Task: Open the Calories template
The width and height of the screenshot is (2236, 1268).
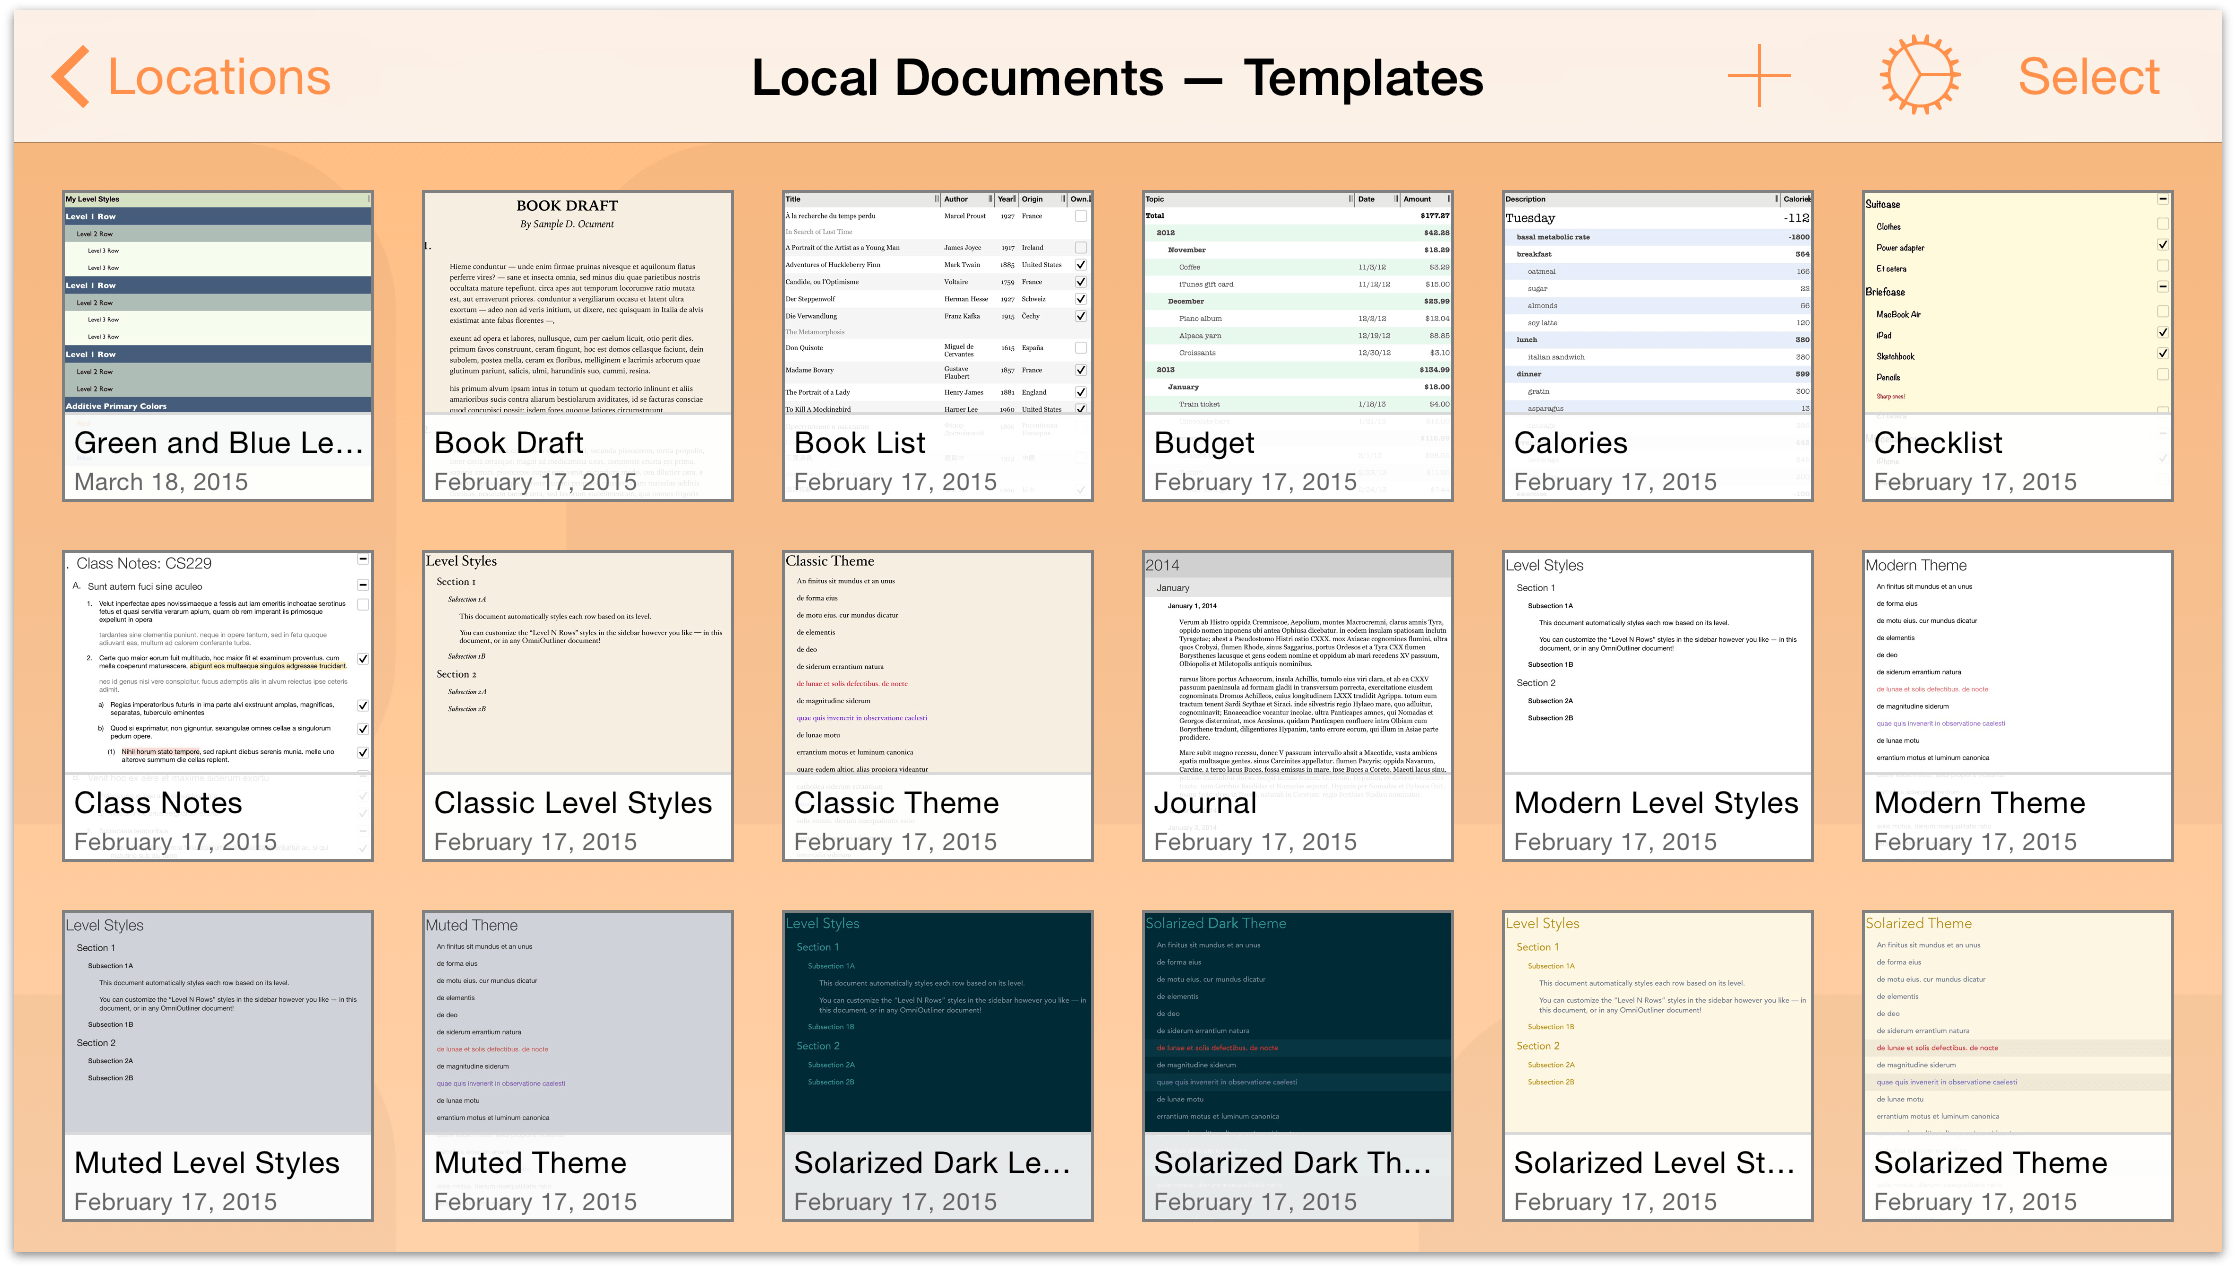Action: pos(1658,346)
